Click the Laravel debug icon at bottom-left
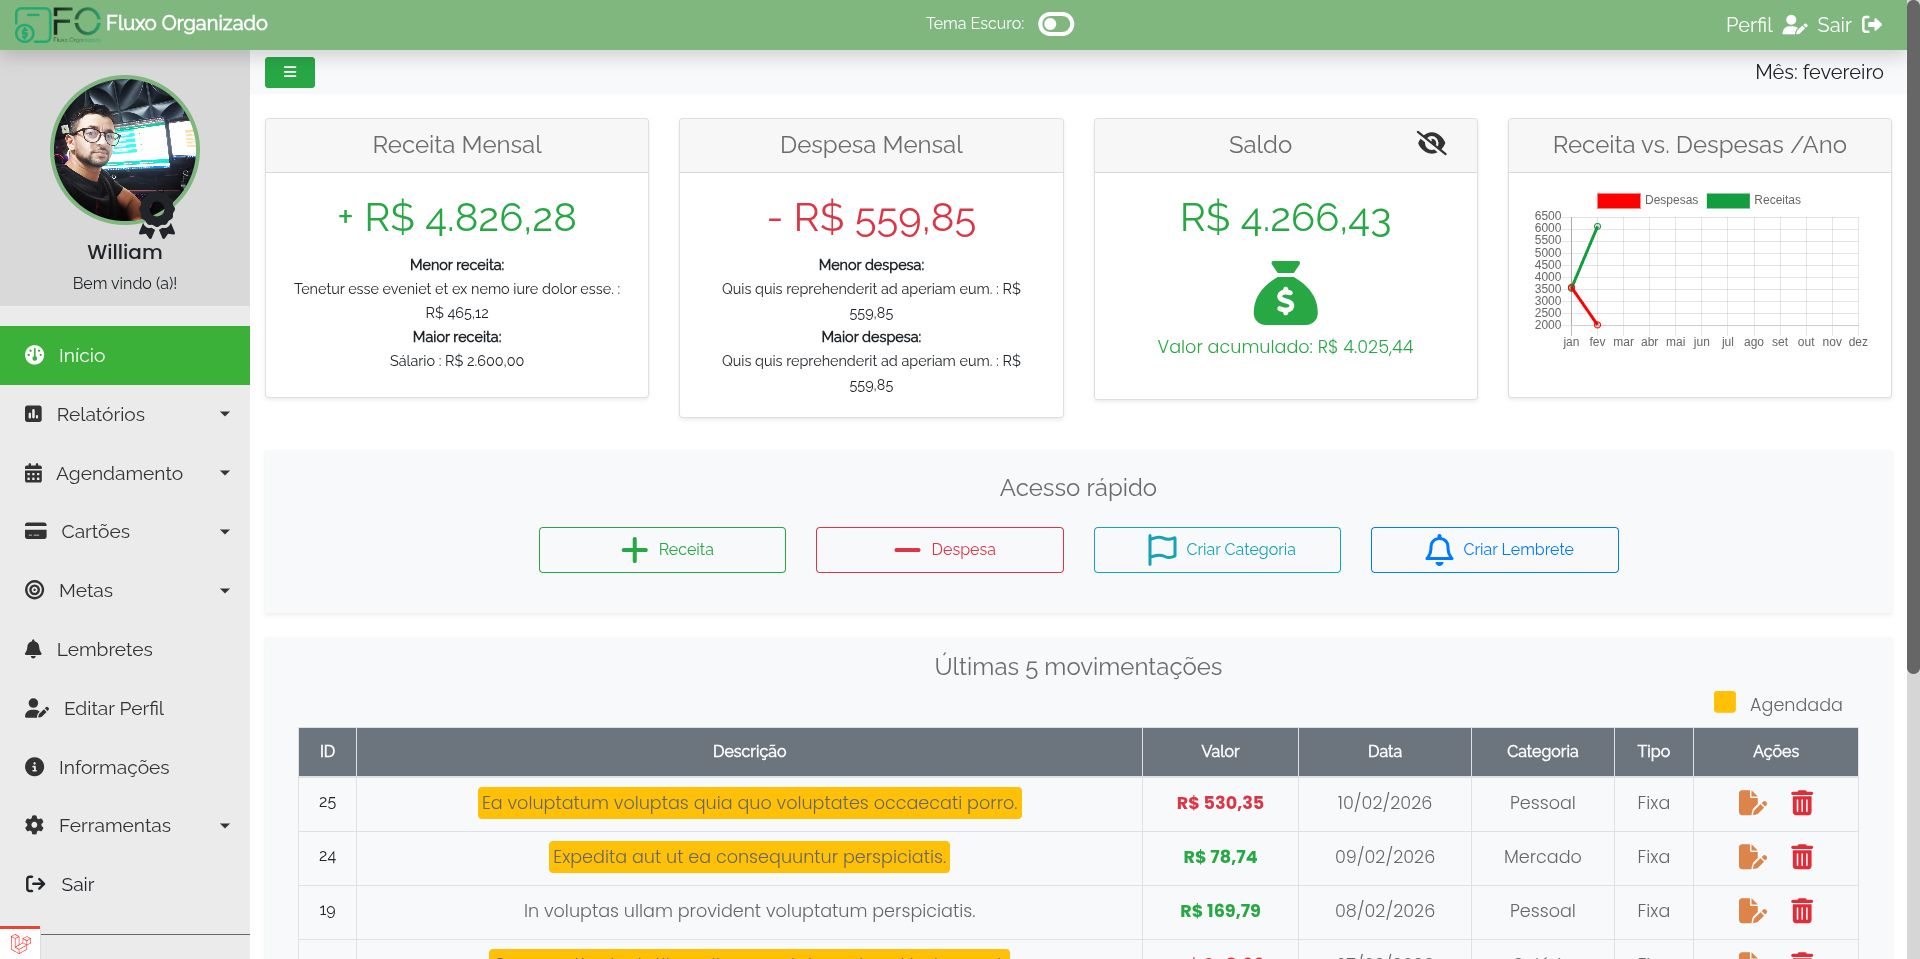Viewport: 1920px width, 959px height. click(x=20, y=942)
